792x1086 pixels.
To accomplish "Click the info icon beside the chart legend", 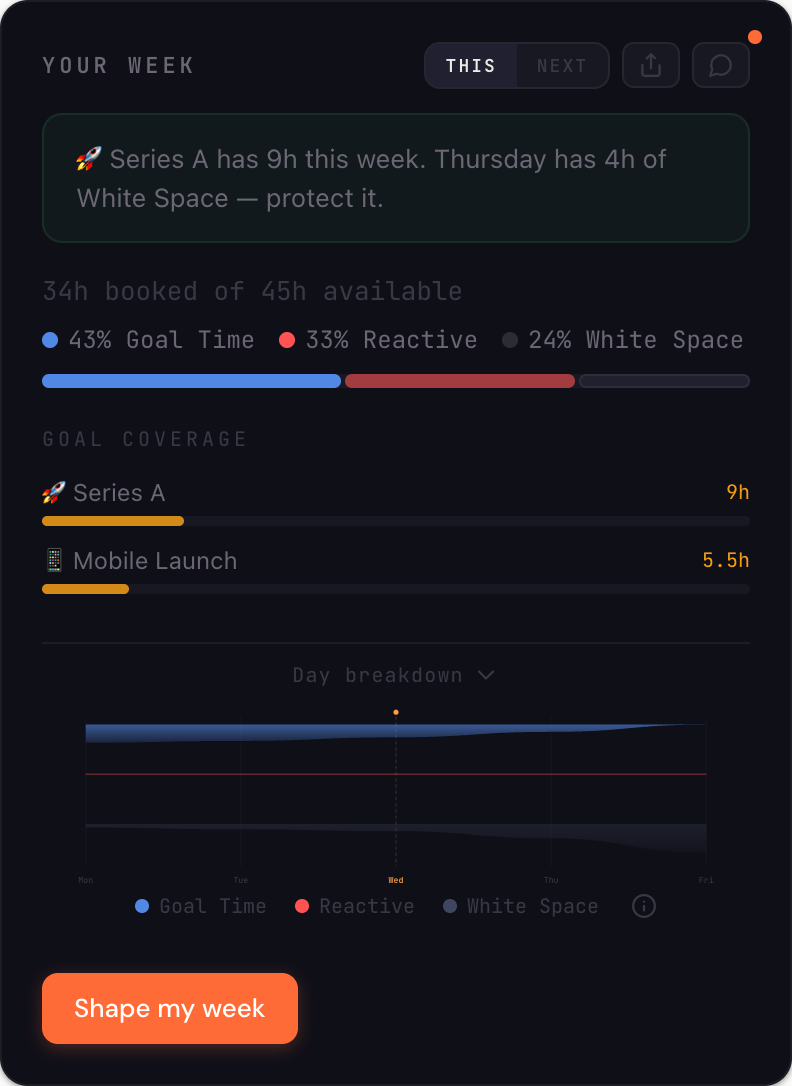I will click(643, 906).
